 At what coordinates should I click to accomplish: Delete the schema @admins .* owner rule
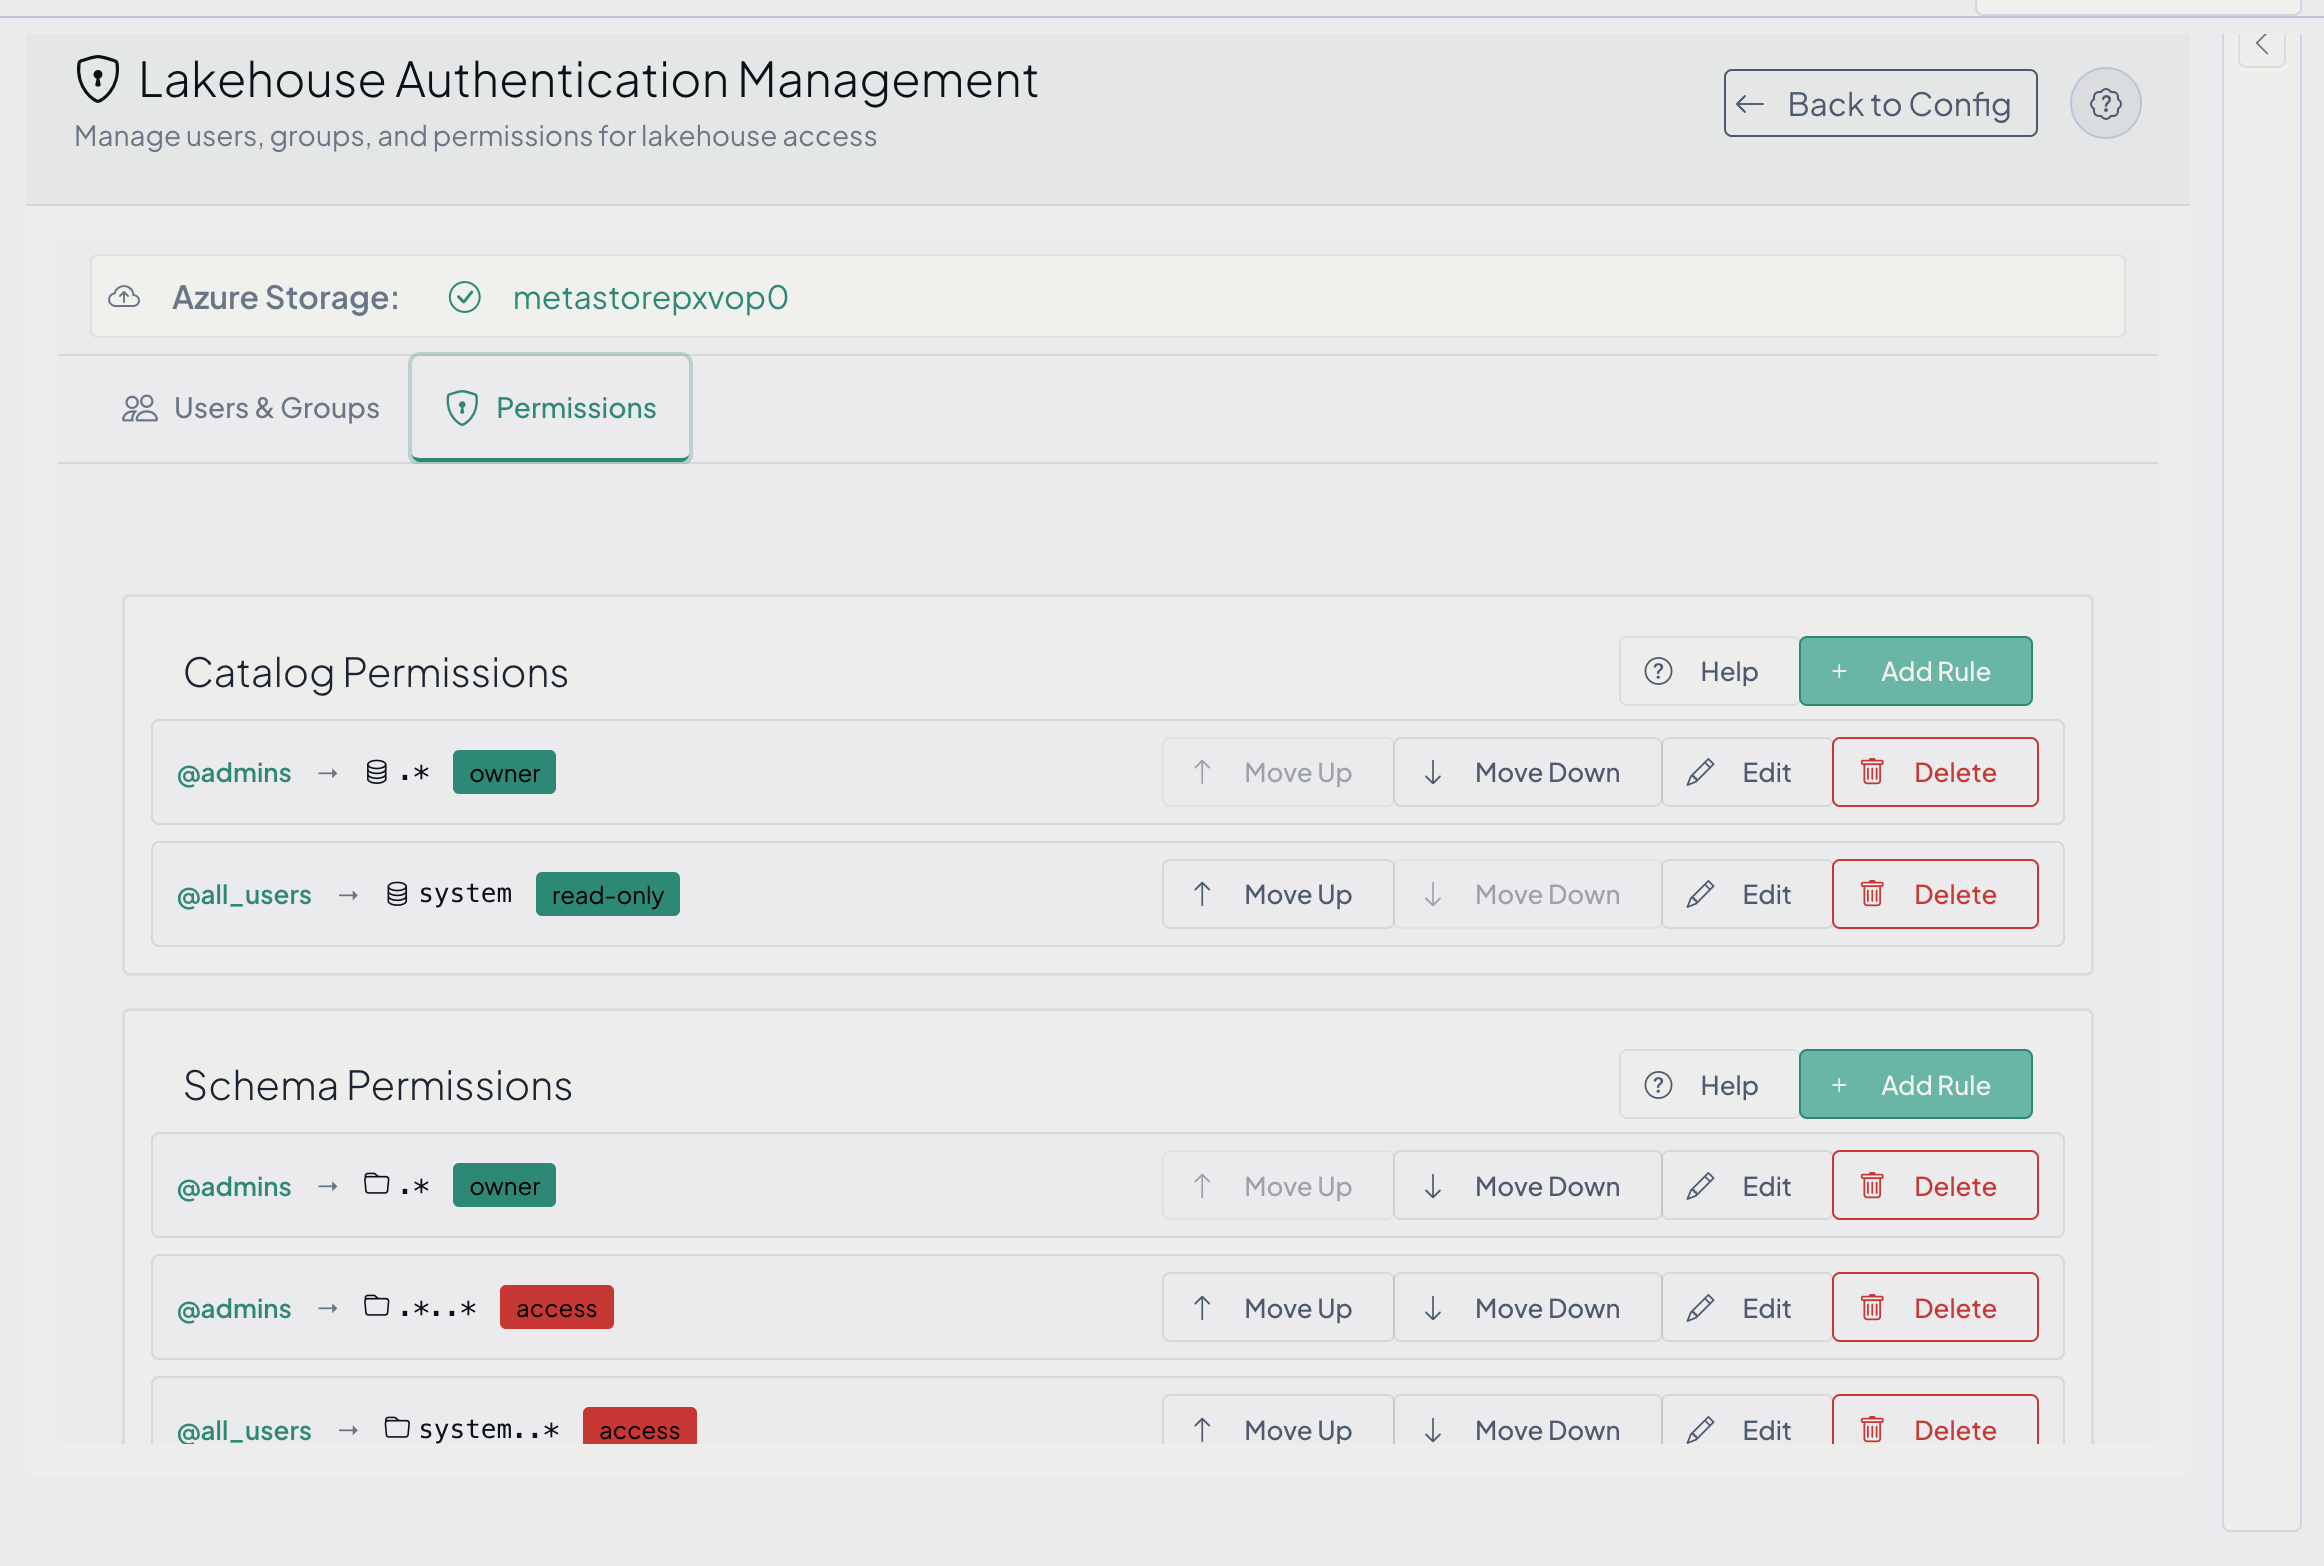[x=1934, y=1186]
